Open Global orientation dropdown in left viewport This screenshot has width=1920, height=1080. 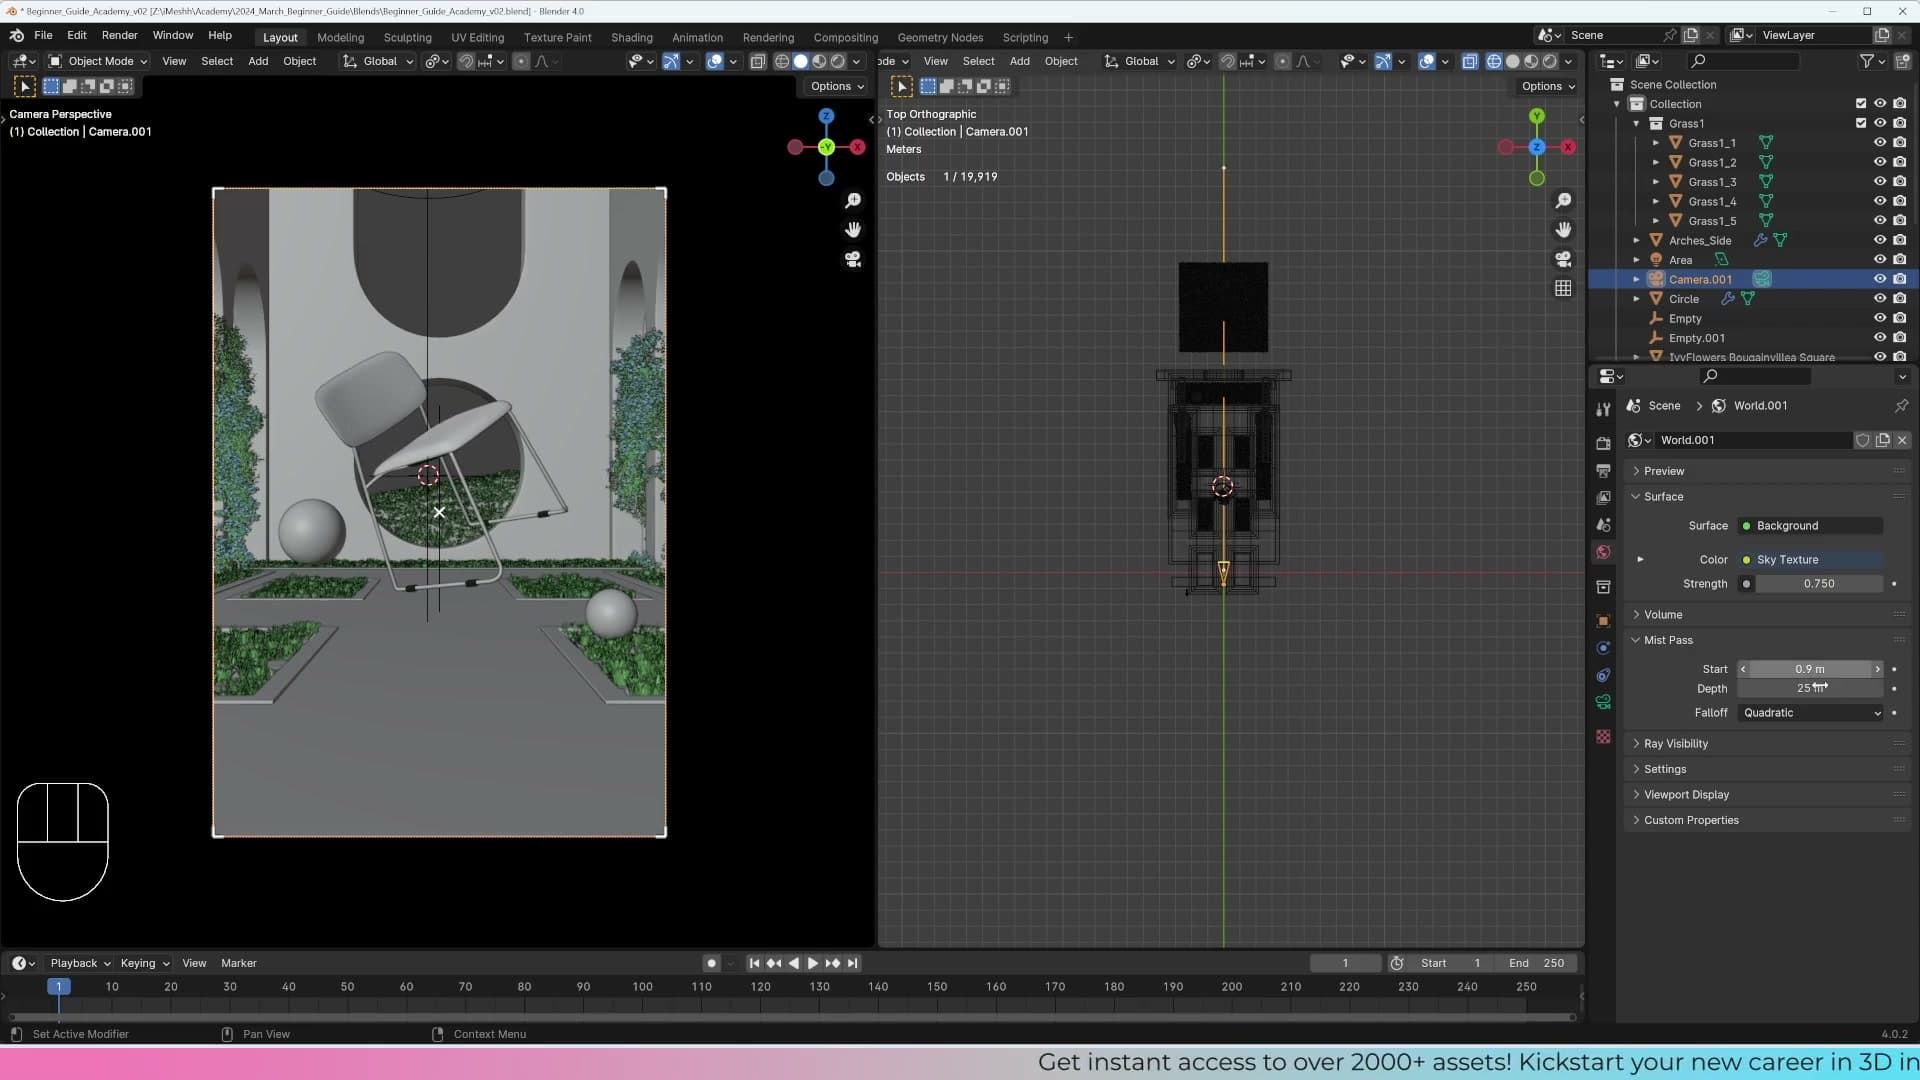378,61
